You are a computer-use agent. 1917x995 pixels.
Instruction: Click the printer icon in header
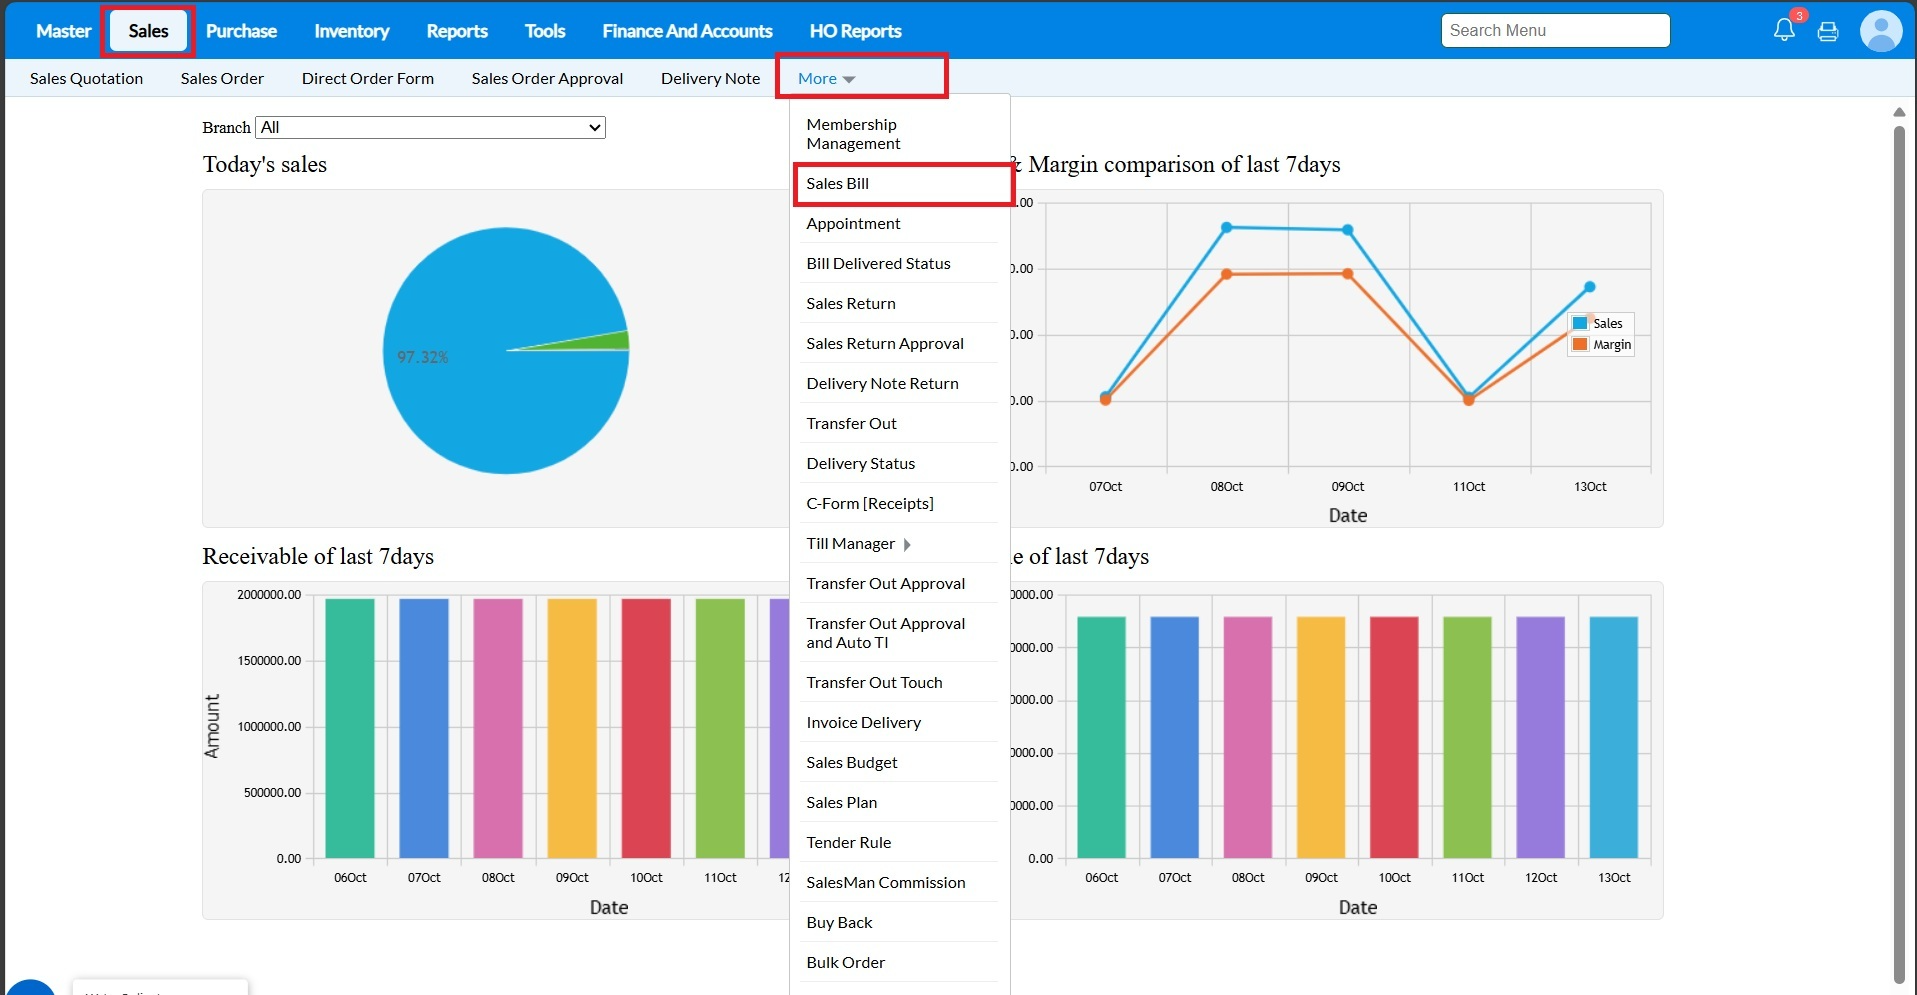click(x=1828, y=31)
